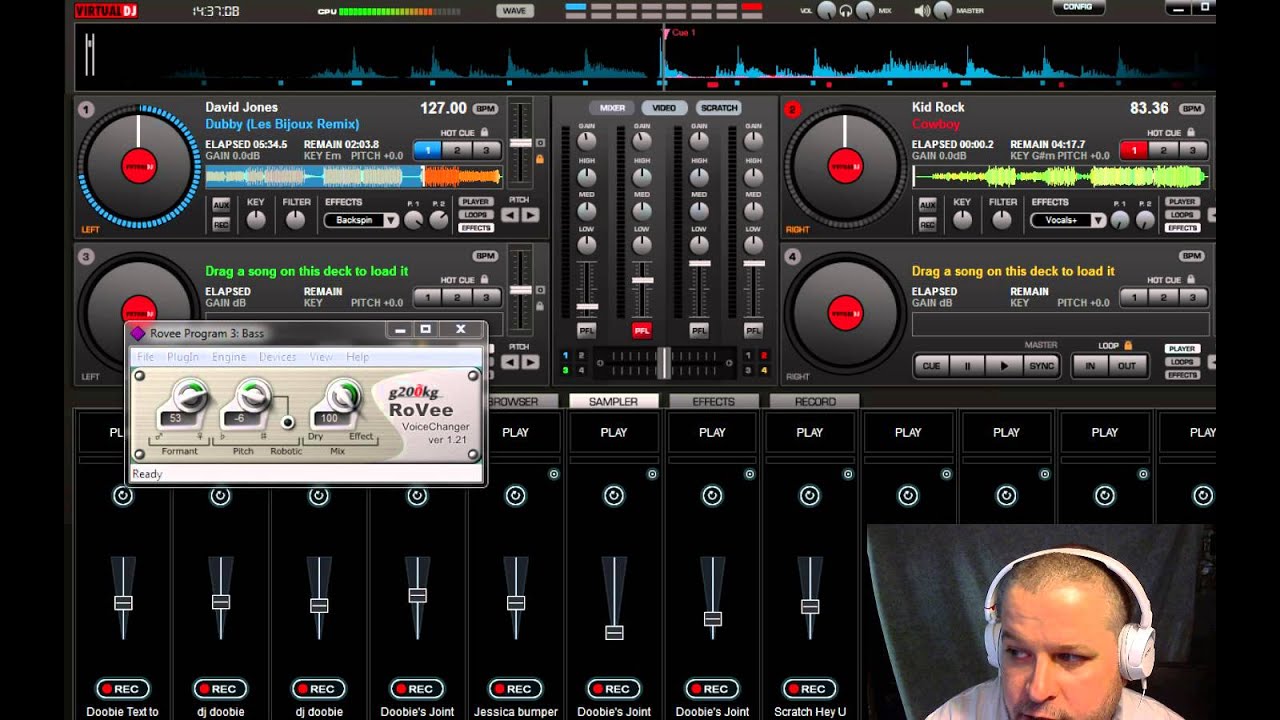Toggle the red PFL button on channel two
The width and height of the screenshot is (1280, 720).
point(641,330)
